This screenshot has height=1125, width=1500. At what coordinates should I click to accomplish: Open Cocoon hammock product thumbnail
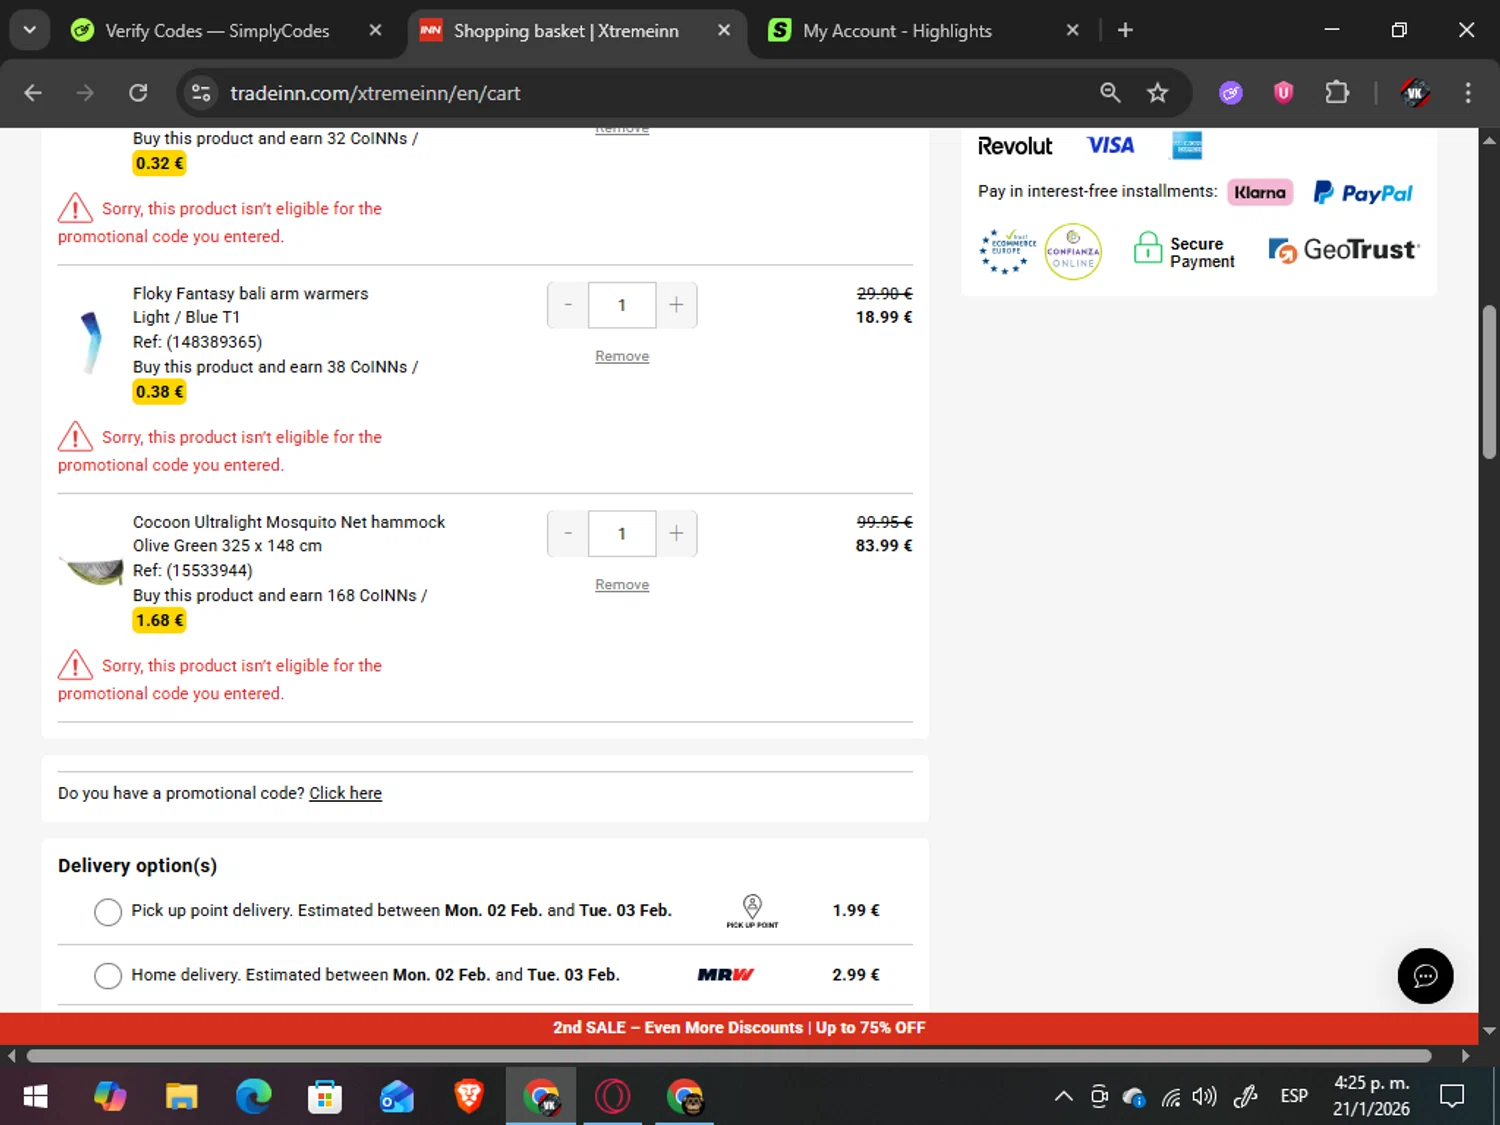pyautogui.click(x=91, y=571)
